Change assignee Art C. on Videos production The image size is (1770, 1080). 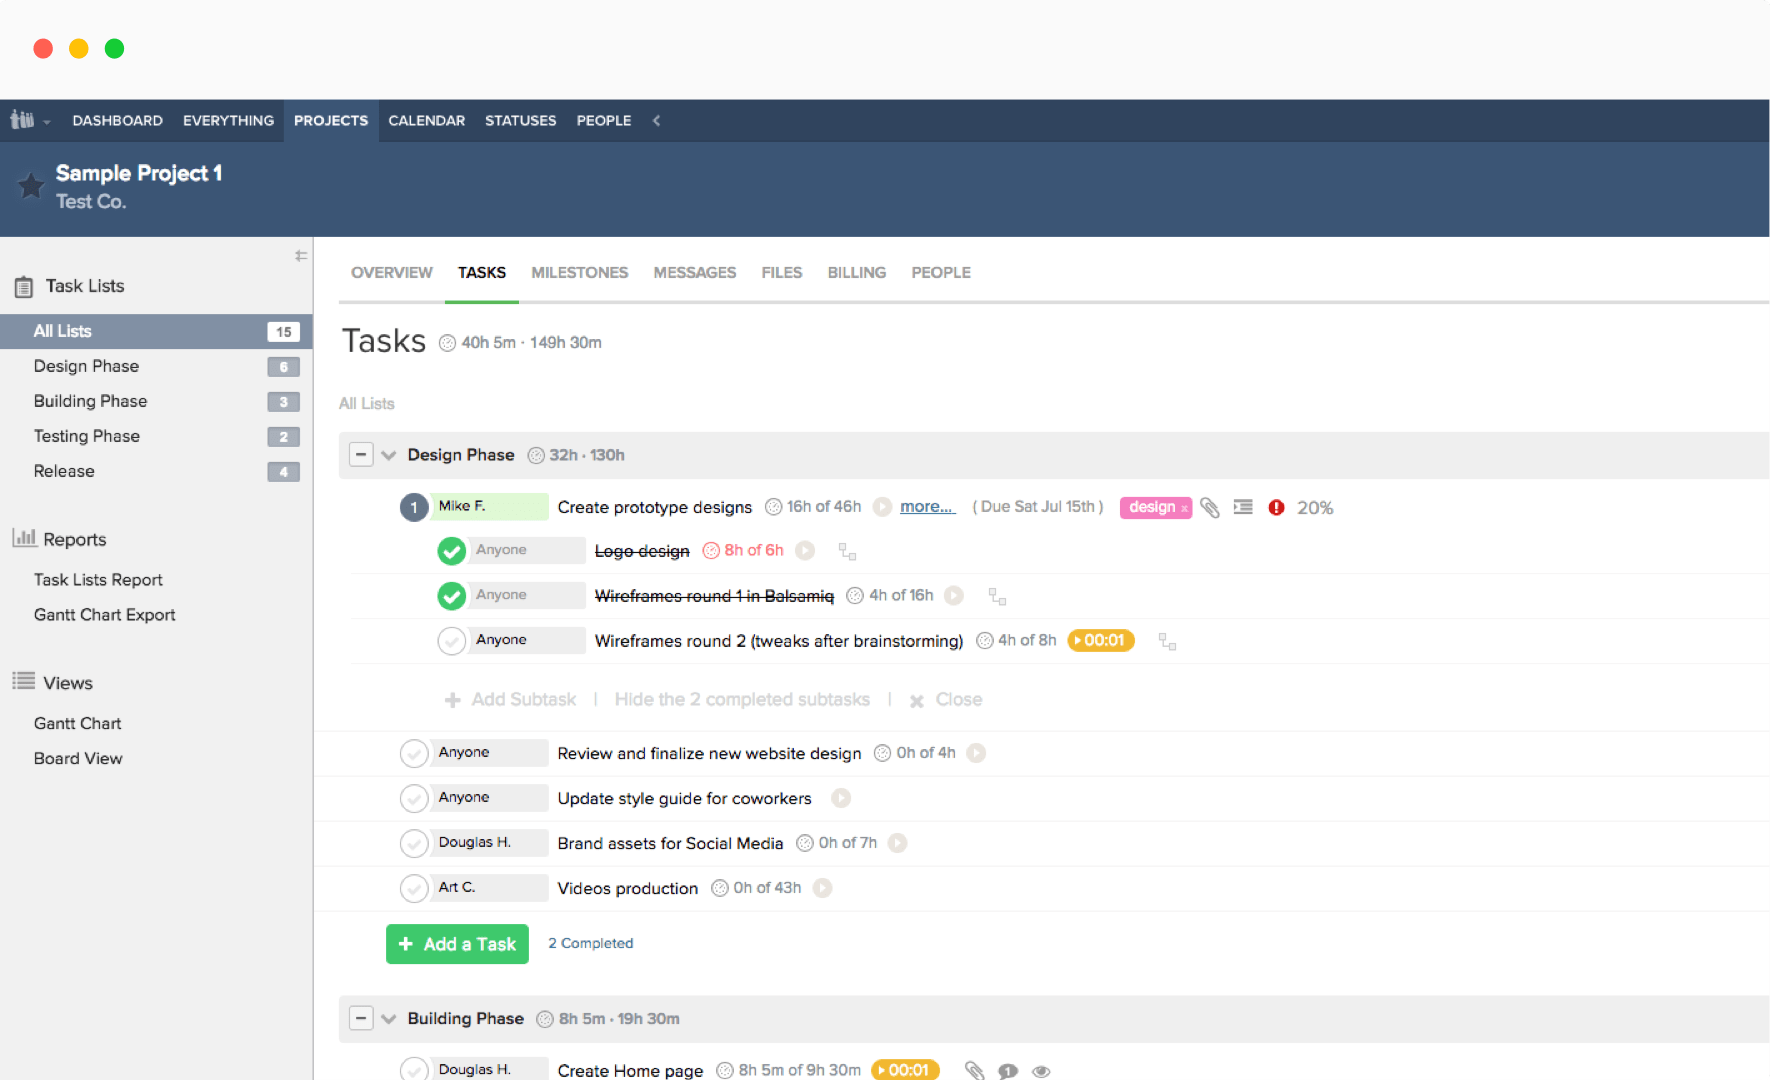point(489,888)
